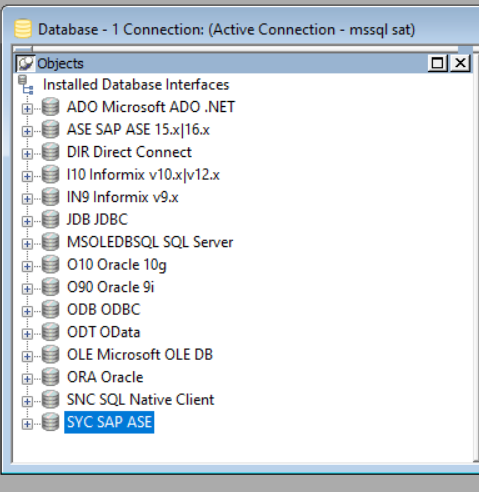Image resolution: width=479 pixels, height=492 pixels.
Task: Expand the SNC SQL Native Client node
Action: click(27, 401)
